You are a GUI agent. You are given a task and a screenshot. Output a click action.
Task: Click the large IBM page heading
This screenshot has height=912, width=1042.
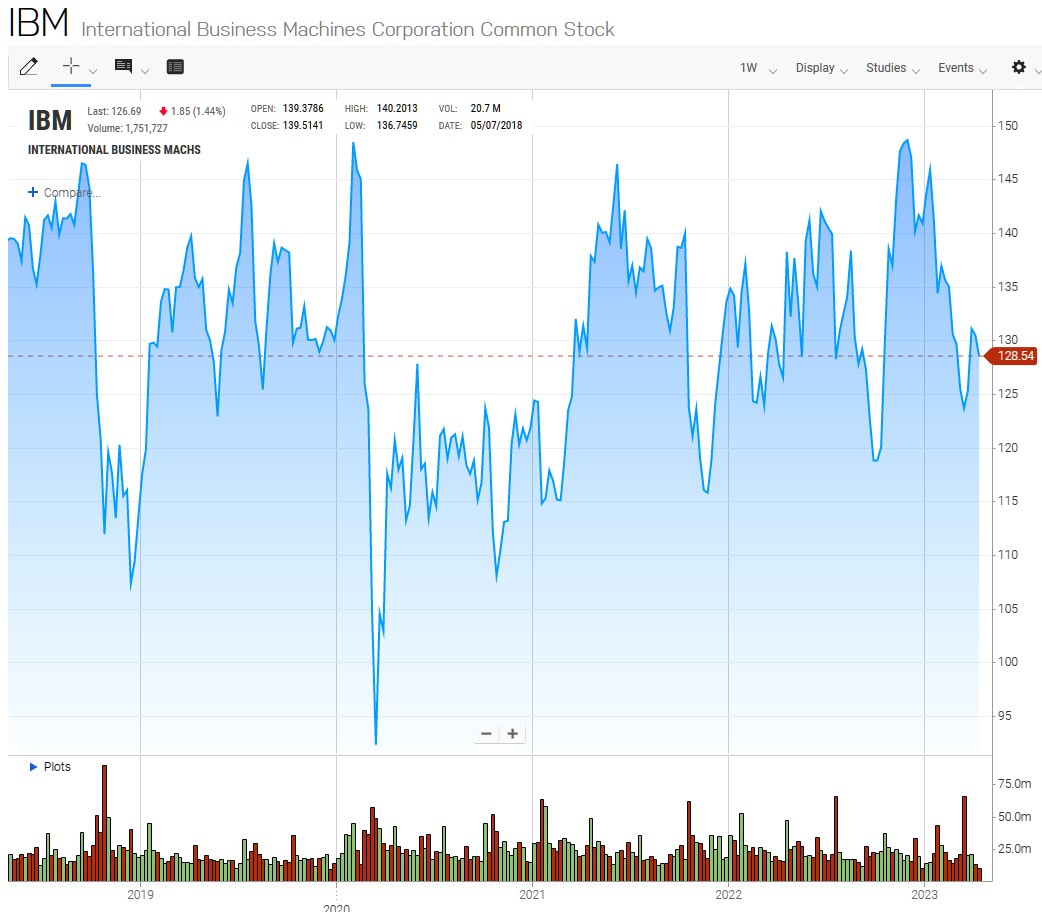(39, 23)
